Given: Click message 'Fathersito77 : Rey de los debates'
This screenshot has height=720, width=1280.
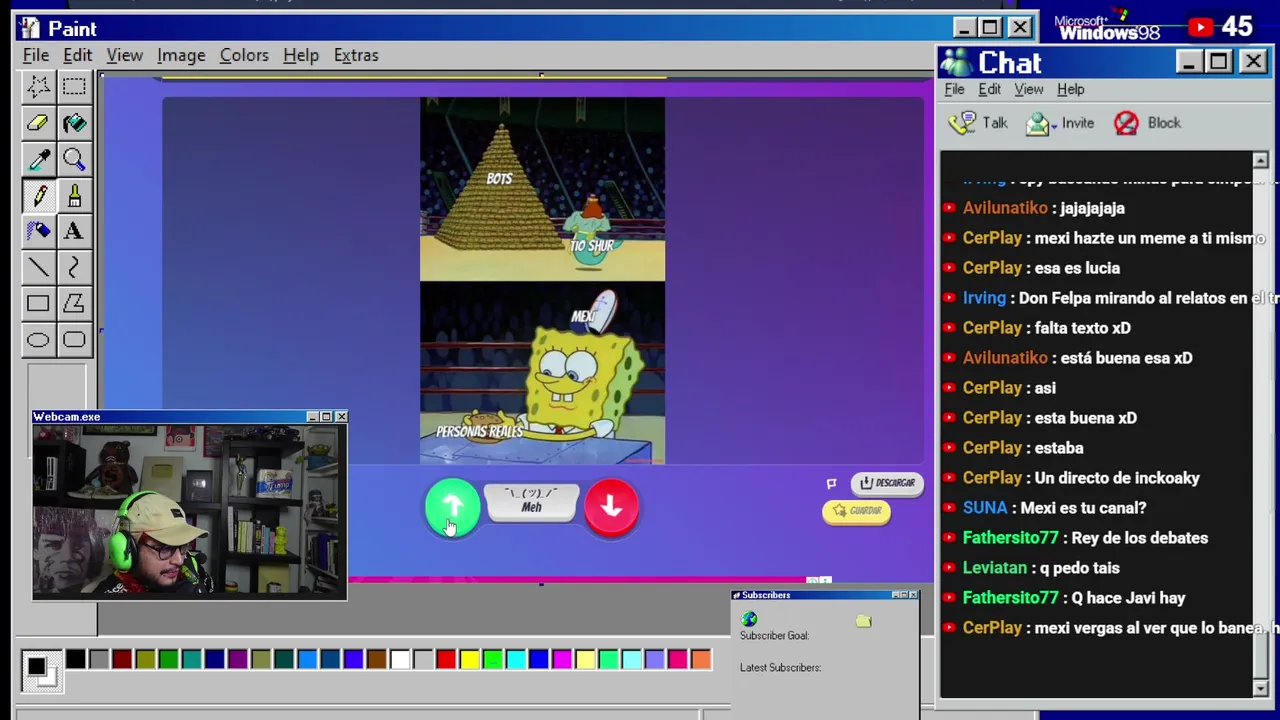Looking at the screenshot, I should (1085, 538).
